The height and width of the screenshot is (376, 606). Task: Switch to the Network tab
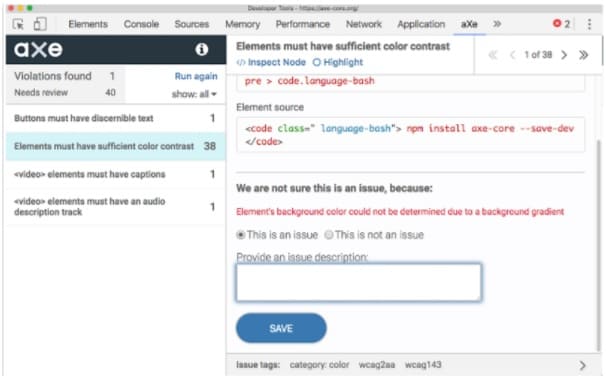(364, 24)
